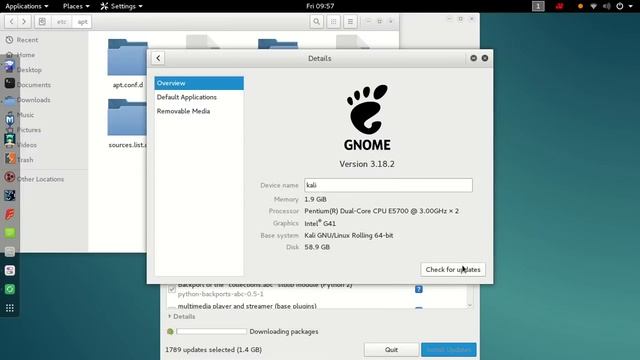
Task: Select apt.conf.d folder
Action: 128,63
